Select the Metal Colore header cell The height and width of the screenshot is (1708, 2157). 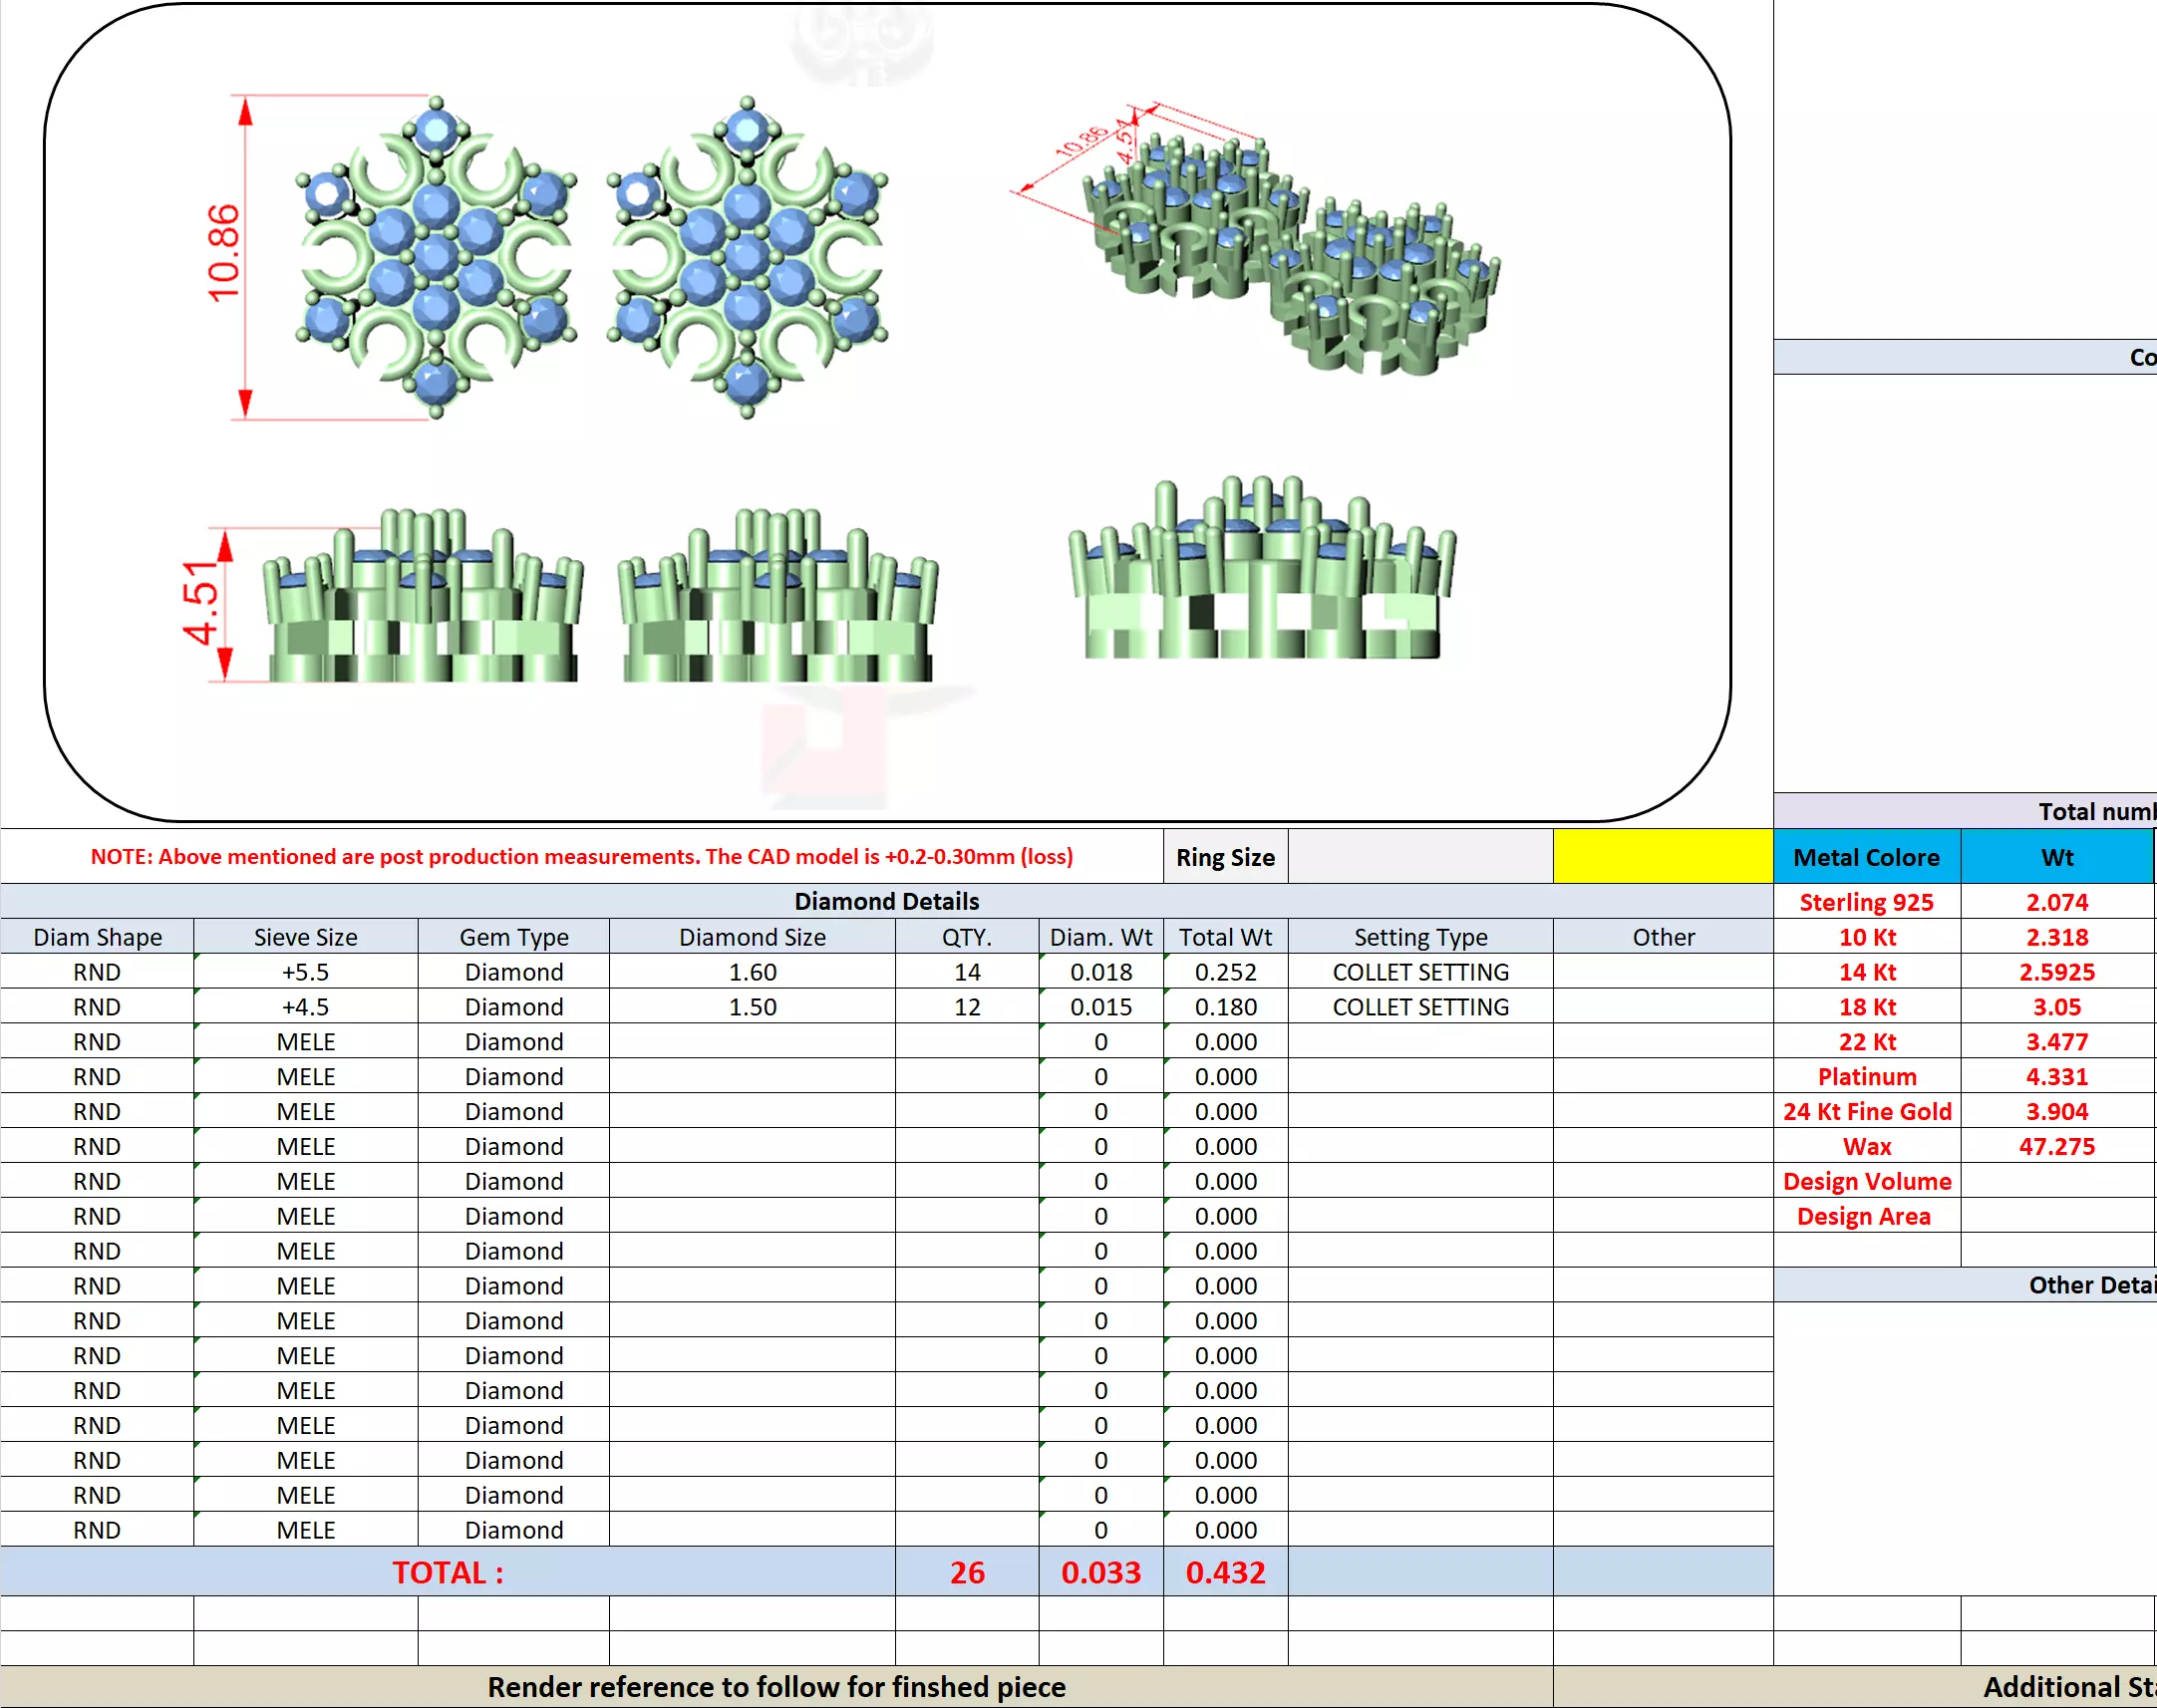[x=1866, y=857]
